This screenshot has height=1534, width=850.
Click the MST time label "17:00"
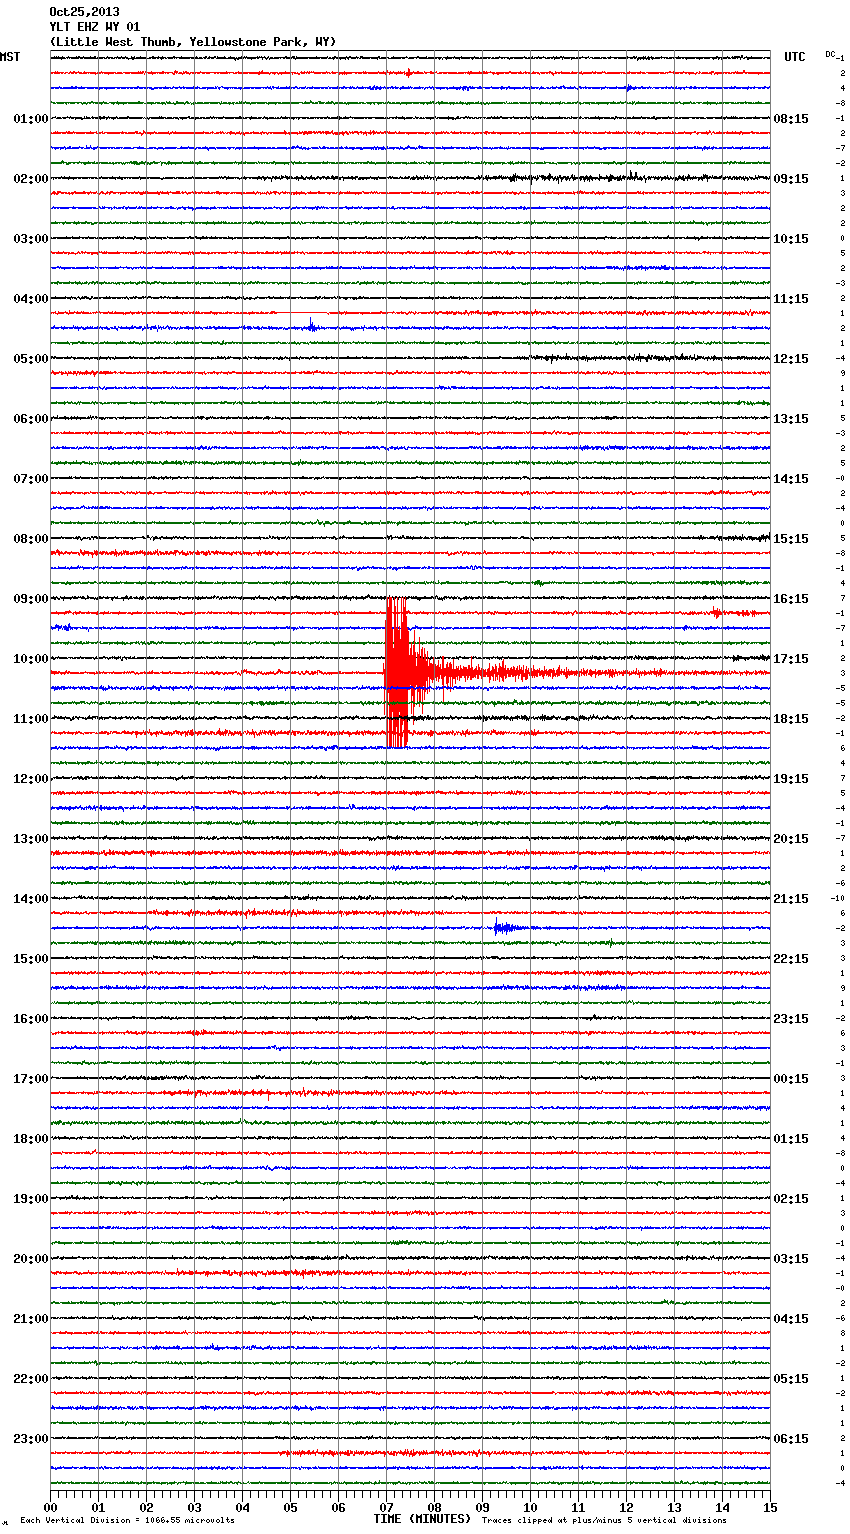[x=30, y=1079]
